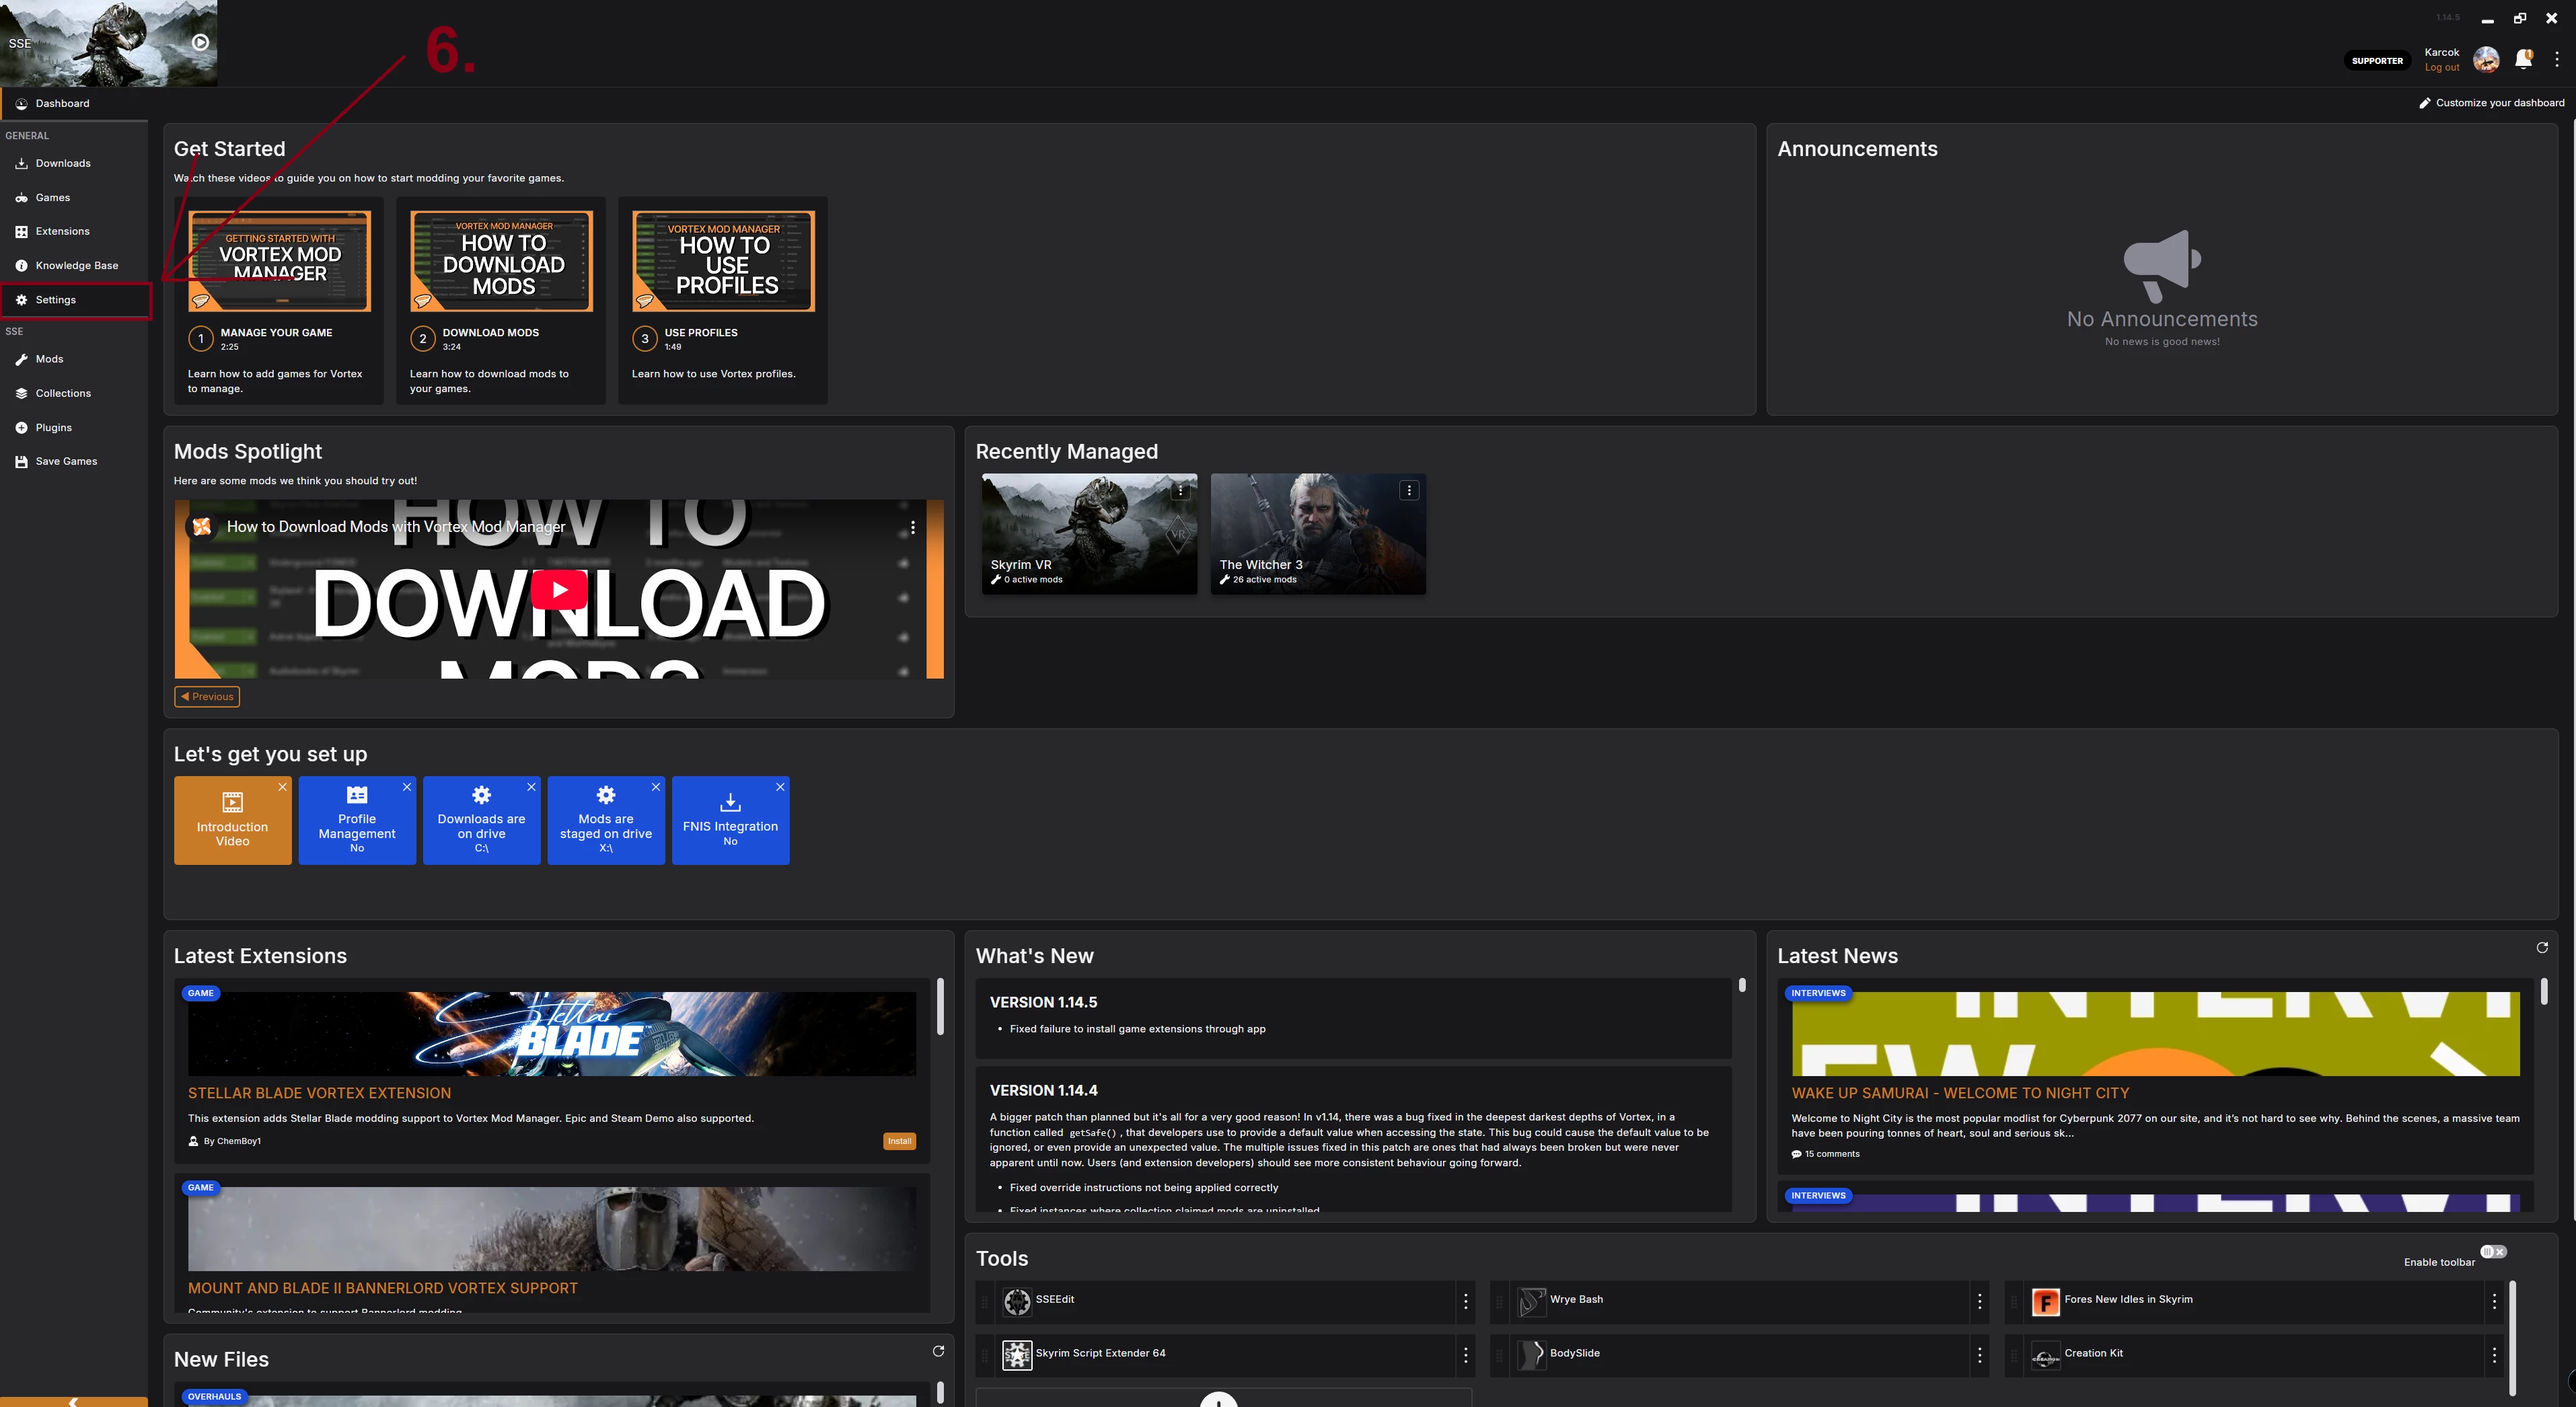
Task: Open the Mods page
Action: click(74, 359)
